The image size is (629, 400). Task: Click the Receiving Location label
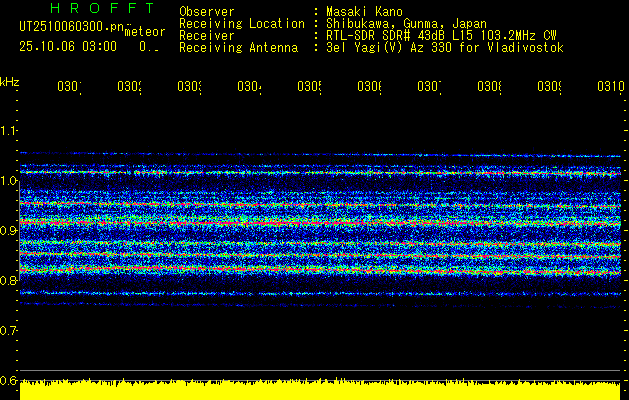pos(242,24)
